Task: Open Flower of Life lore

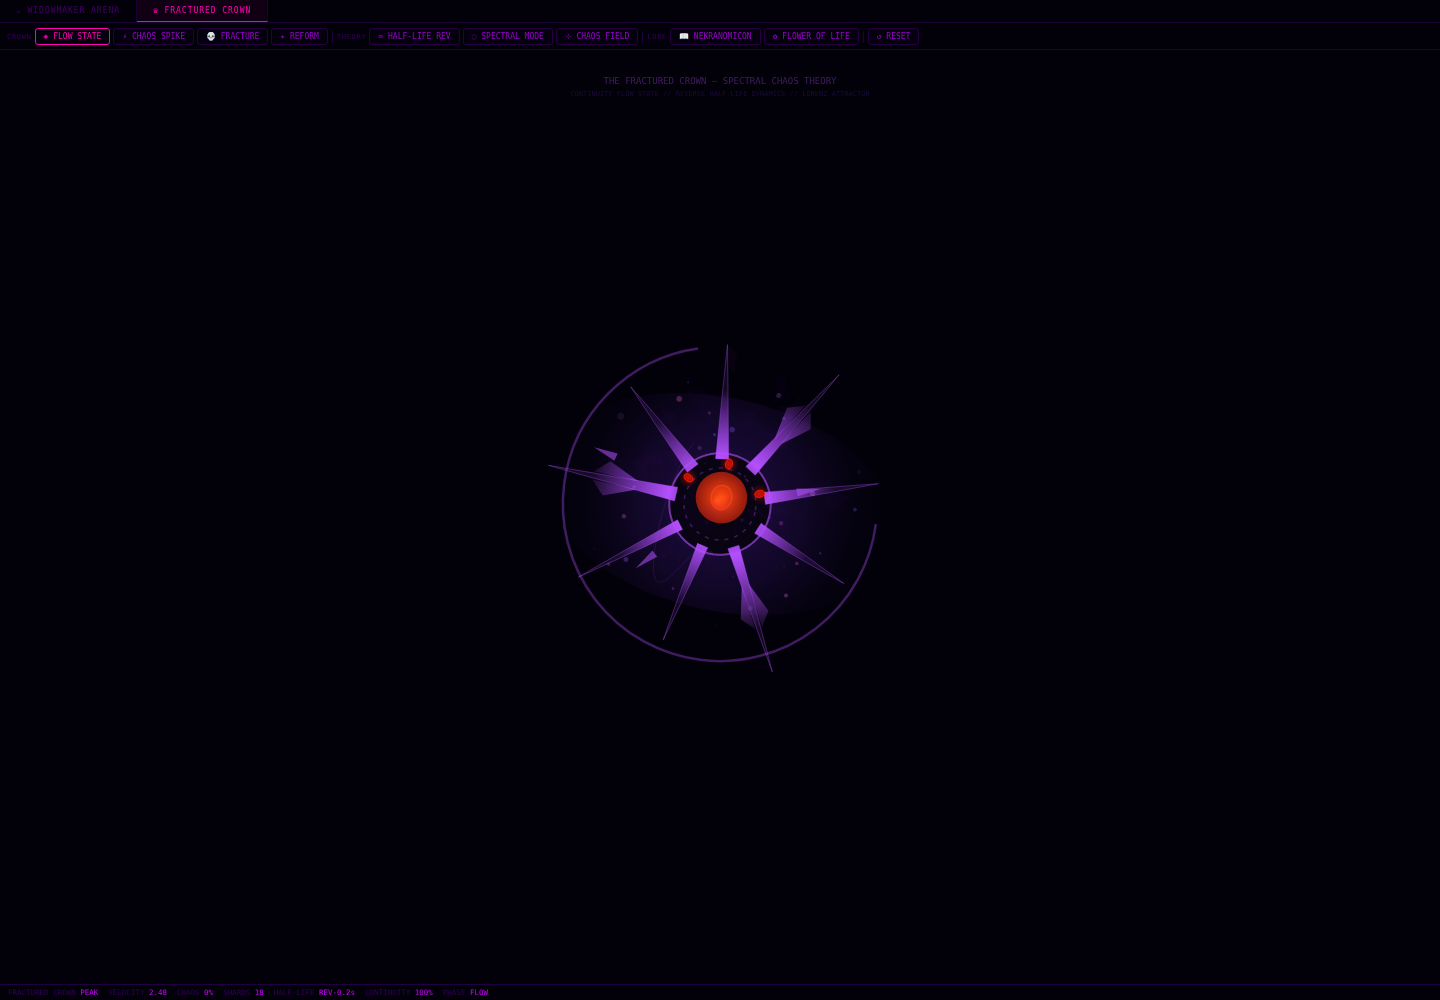Action: tap(811, 36)
